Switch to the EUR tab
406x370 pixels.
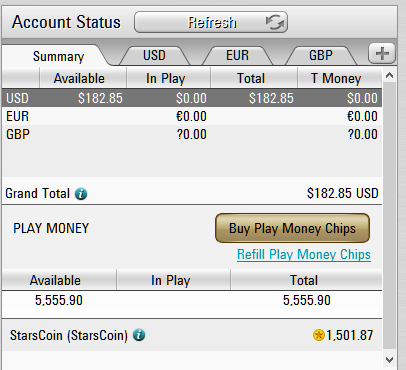[x=237, y=55]
